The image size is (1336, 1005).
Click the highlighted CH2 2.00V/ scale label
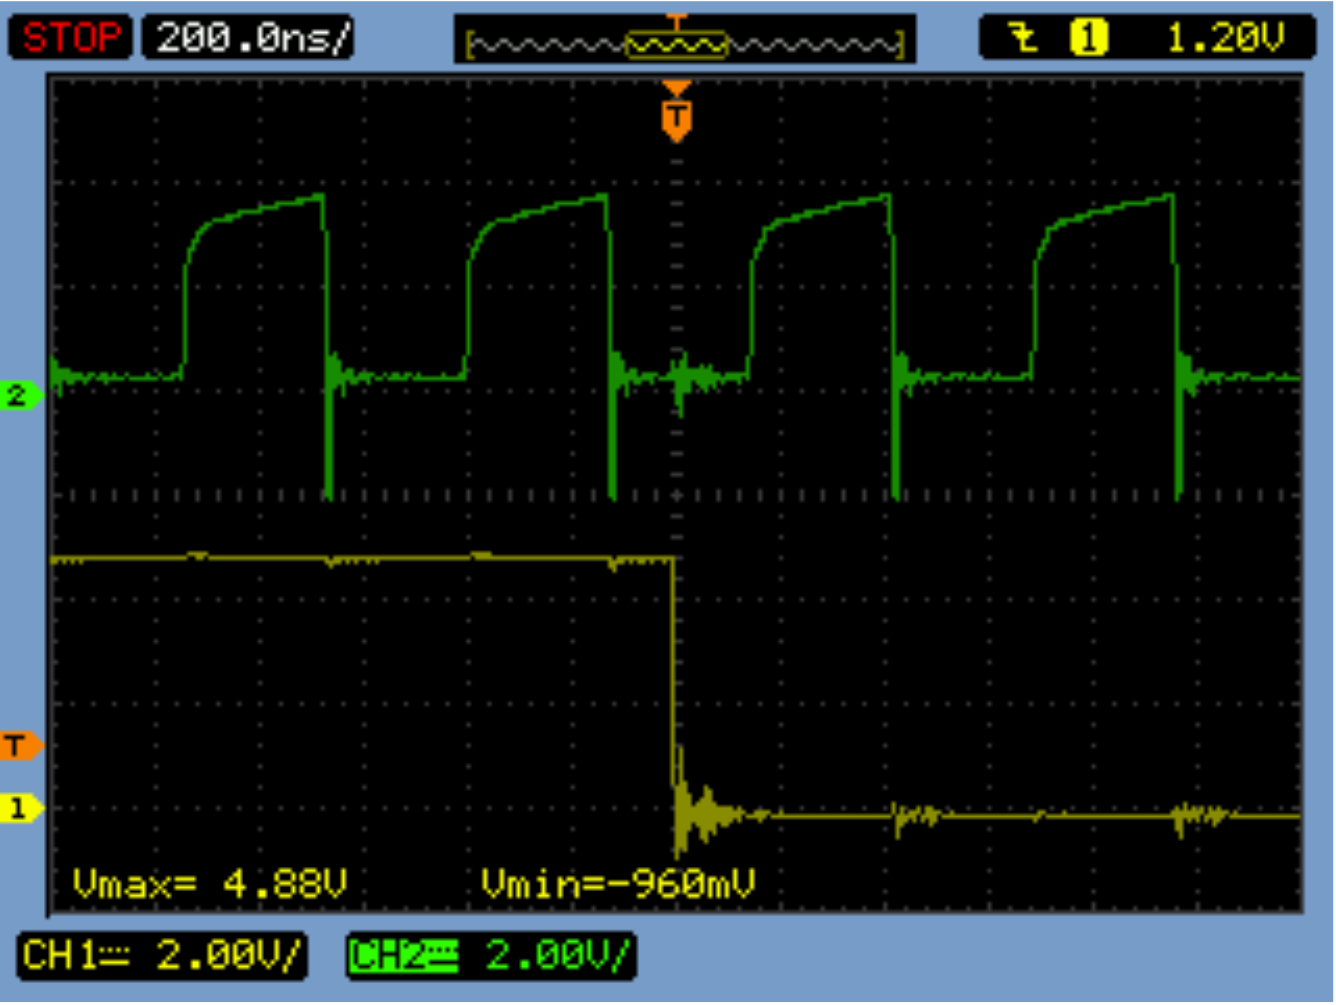490,956
